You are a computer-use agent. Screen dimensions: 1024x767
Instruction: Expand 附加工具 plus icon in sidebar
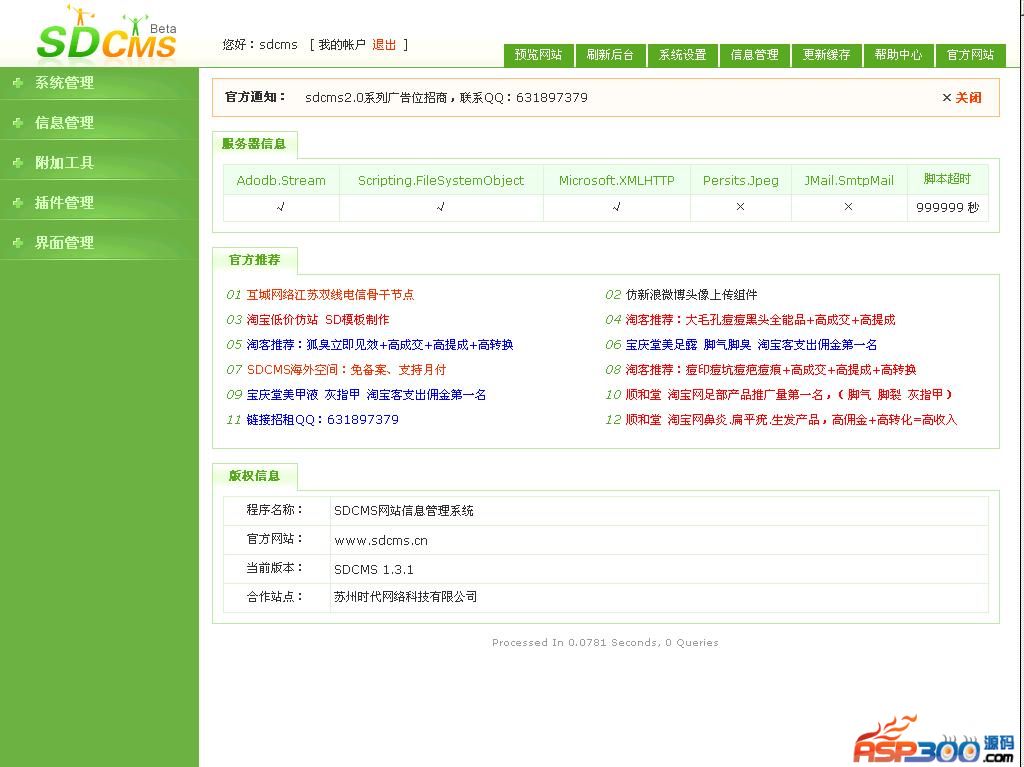point(18,163)
